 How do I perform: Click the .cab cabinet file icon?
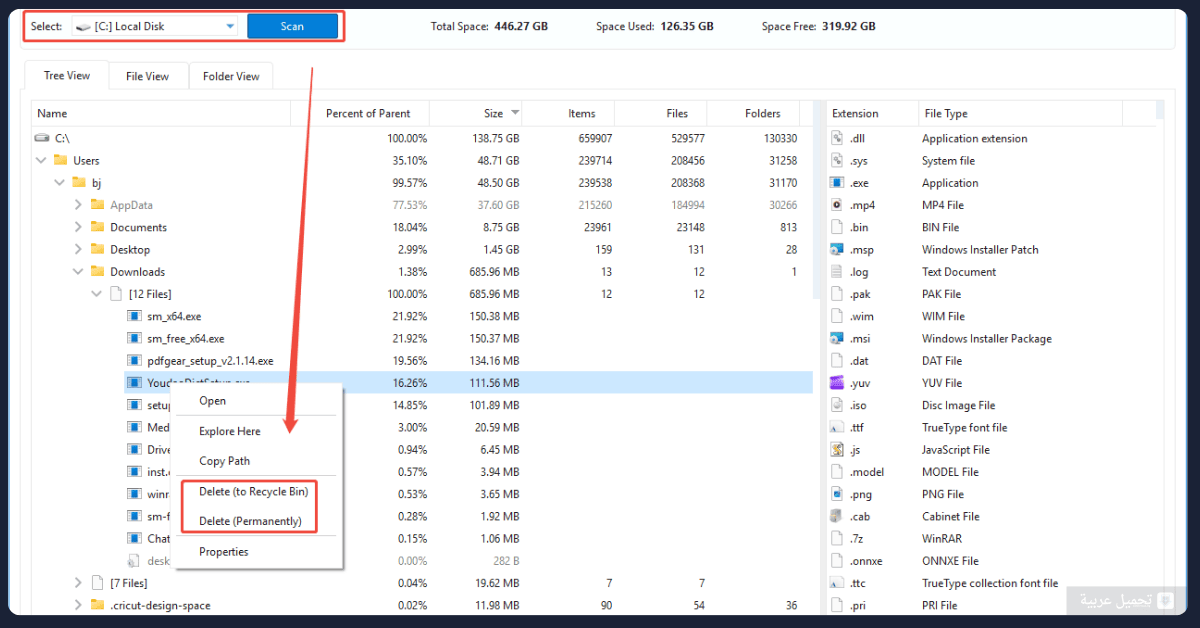(x=837, y=516)
